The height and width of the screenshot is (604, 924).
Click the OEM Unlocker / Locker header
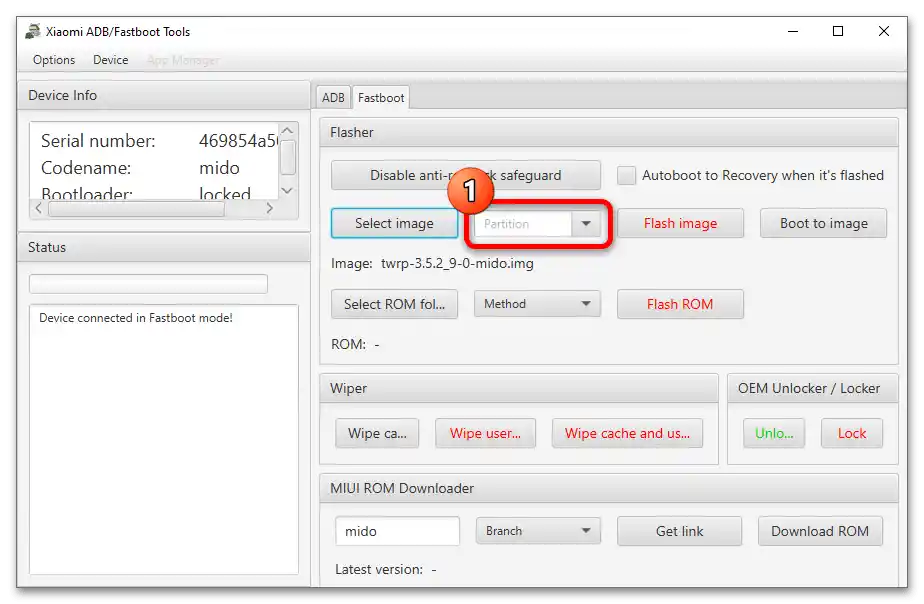coord(813,388)
